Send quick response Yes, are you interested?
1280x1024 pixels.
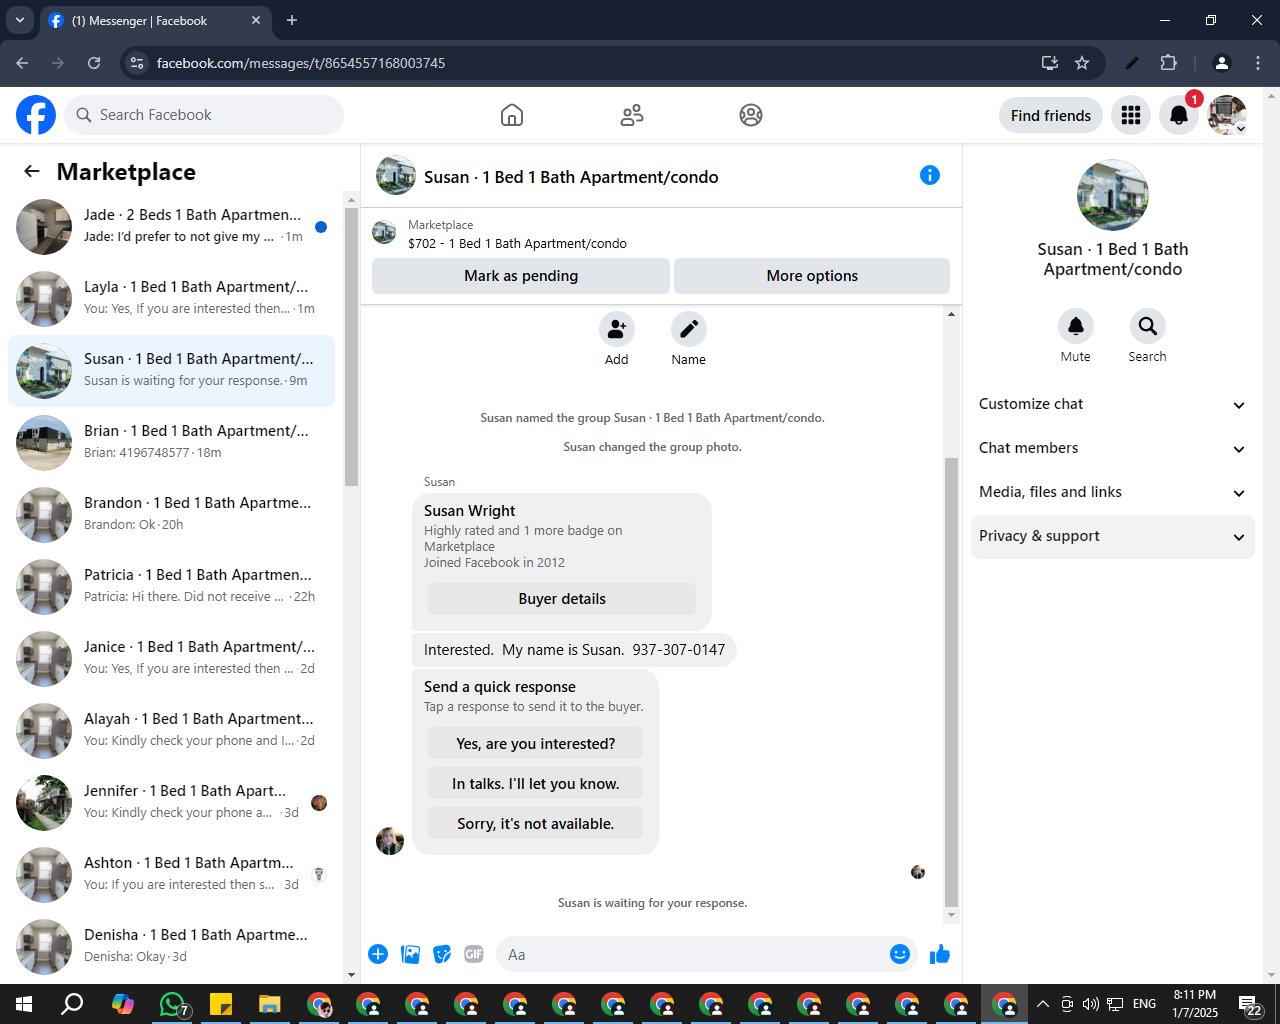[536, 743]
